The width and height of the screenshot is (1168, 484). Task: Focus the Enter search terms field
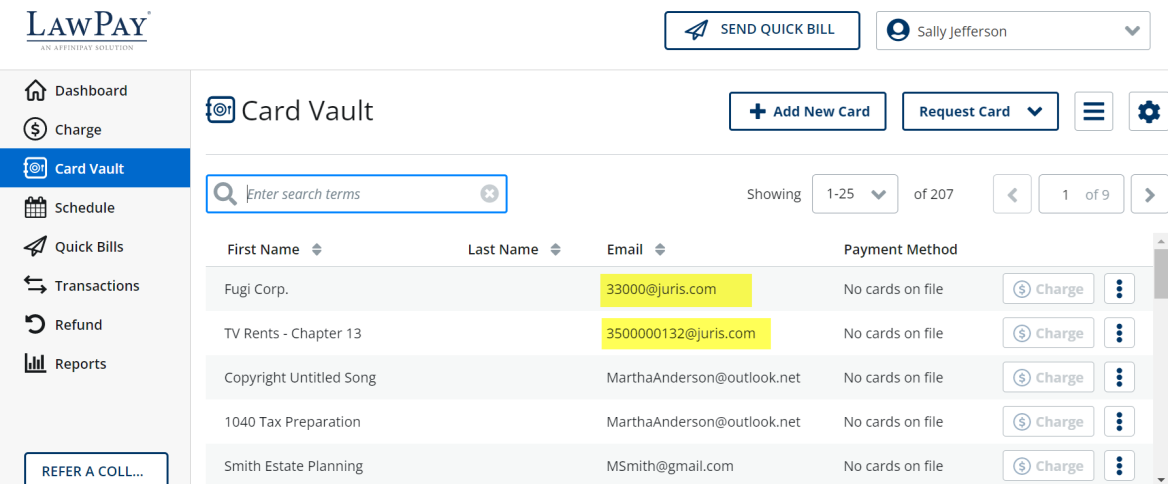click(x=358, y=194)
